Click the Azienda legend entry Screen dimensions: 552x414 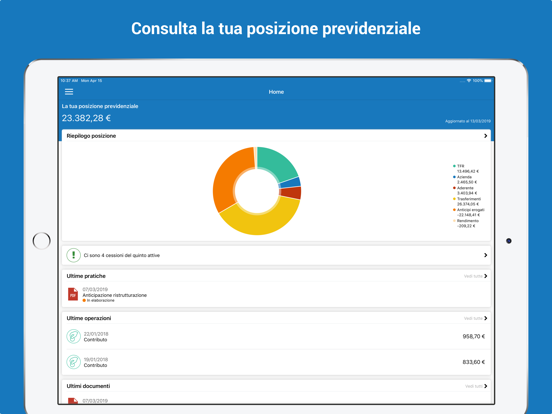(465, 180)
